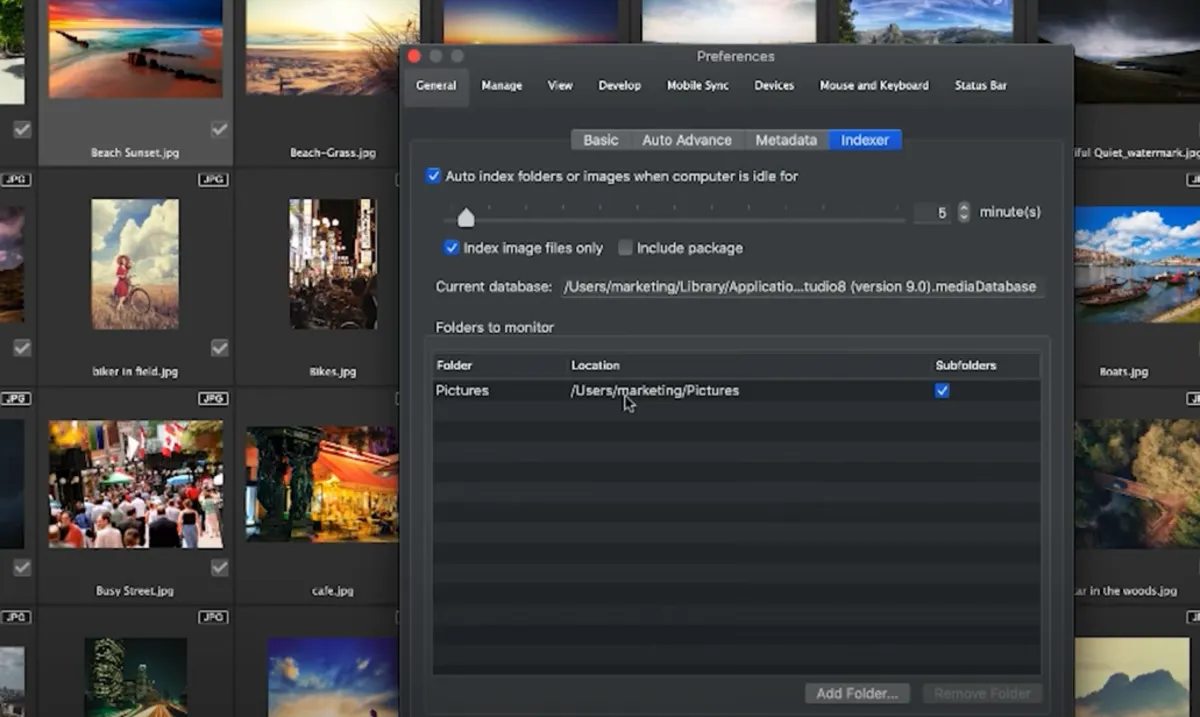Untick Subfolders checkbox for Pictures folder

pos(942,391)
